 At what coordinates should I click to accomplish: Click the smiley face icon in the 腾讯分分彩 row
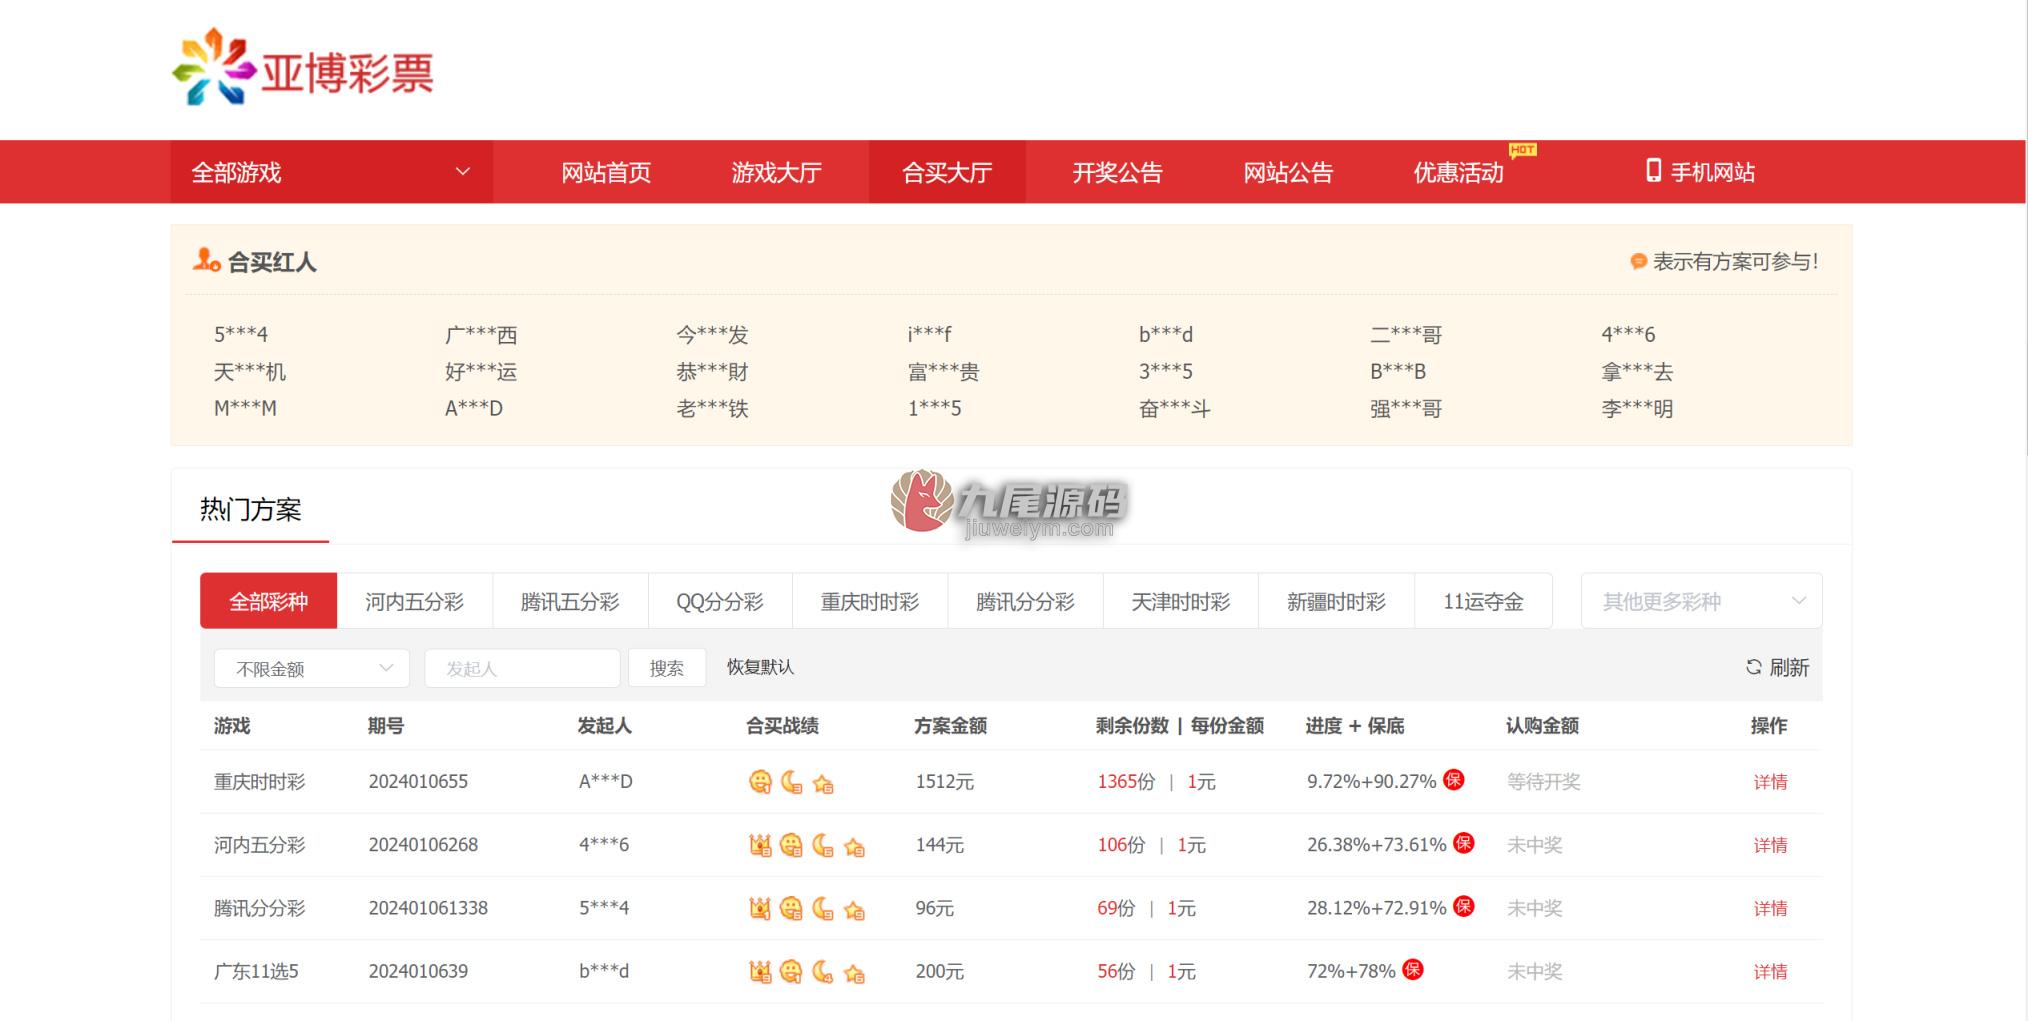[791, 908]
